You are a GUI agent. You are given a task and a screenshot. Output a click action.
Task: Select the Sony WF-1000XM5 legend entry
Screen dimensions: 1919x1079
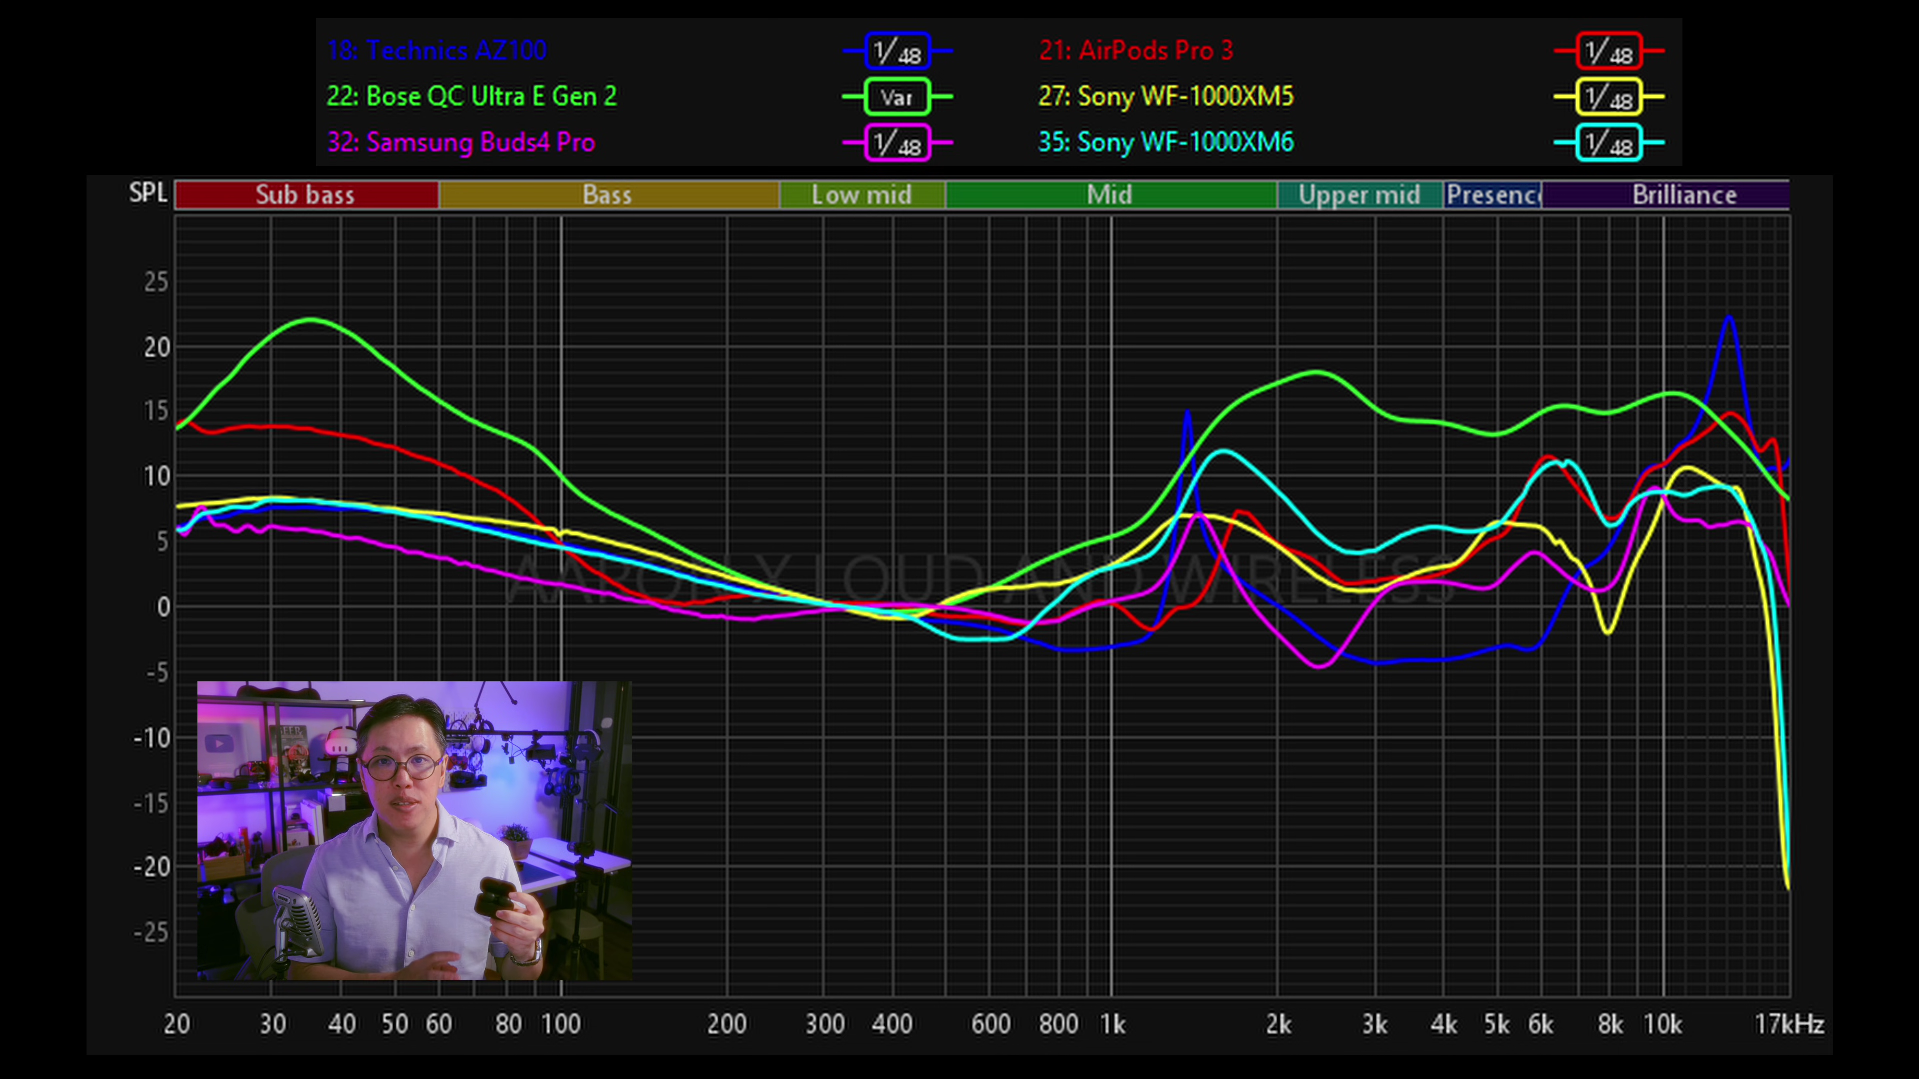point(1166,96)
